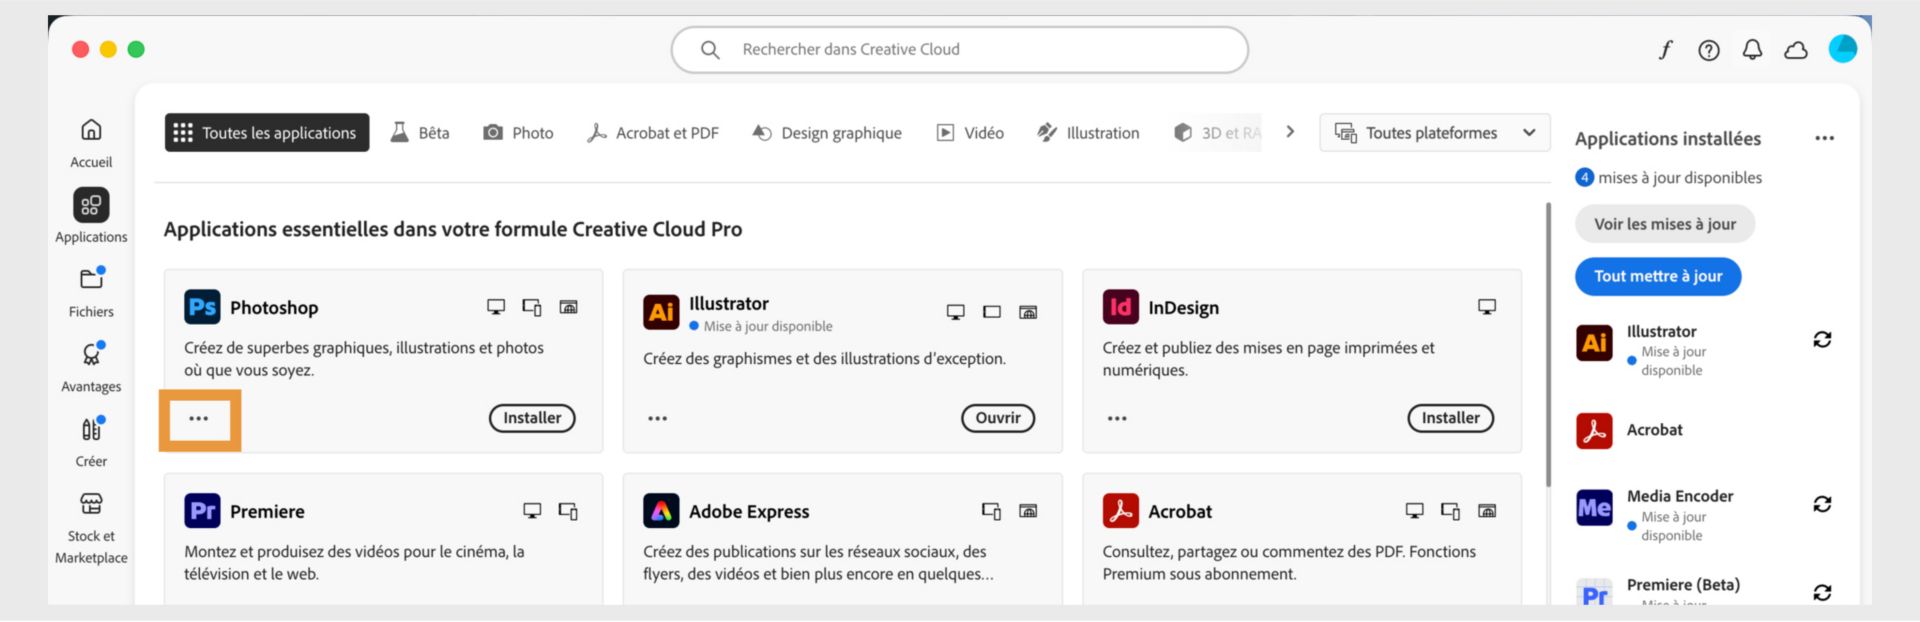Click the Adobe Express app icon
This screenshot has width=1920, height=622.
click(661, 511)
